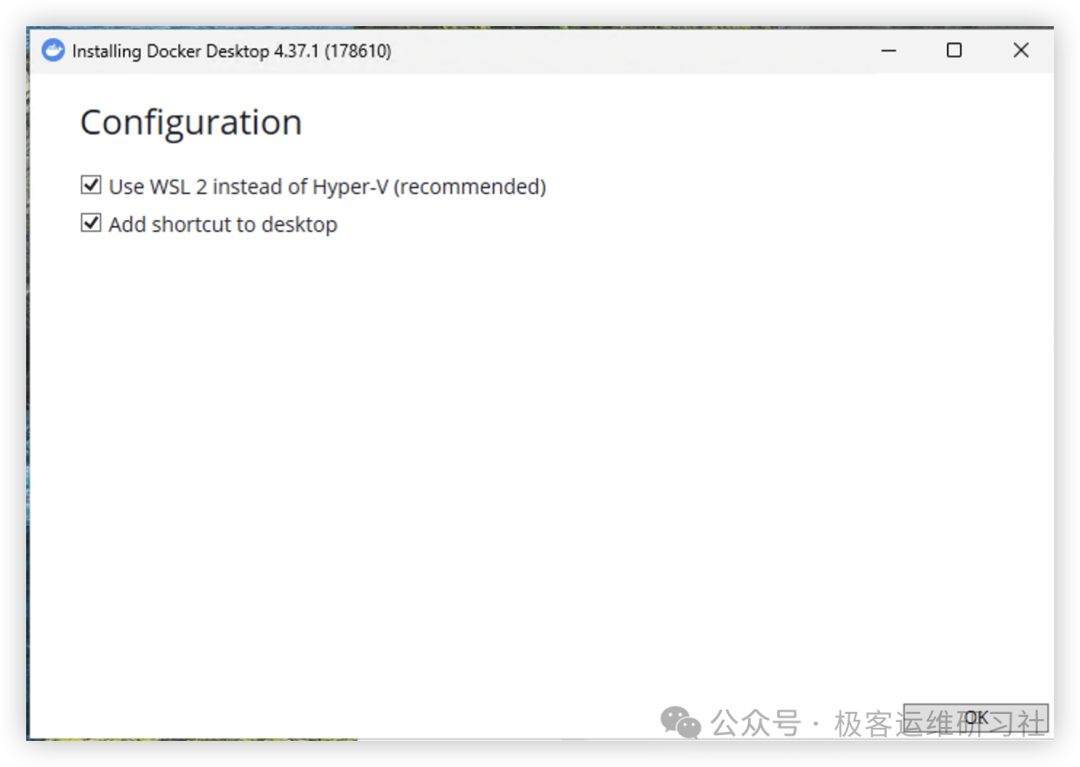Click the Configuration heading text

191,123
